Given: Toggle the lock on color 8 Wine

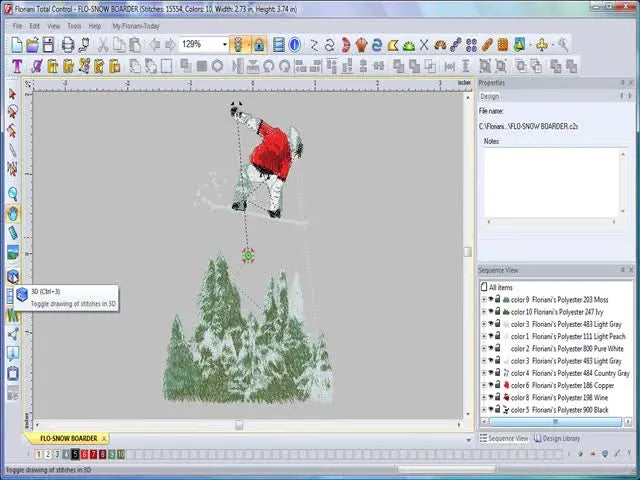Looking at the screenshot, I should coord(498,397).
